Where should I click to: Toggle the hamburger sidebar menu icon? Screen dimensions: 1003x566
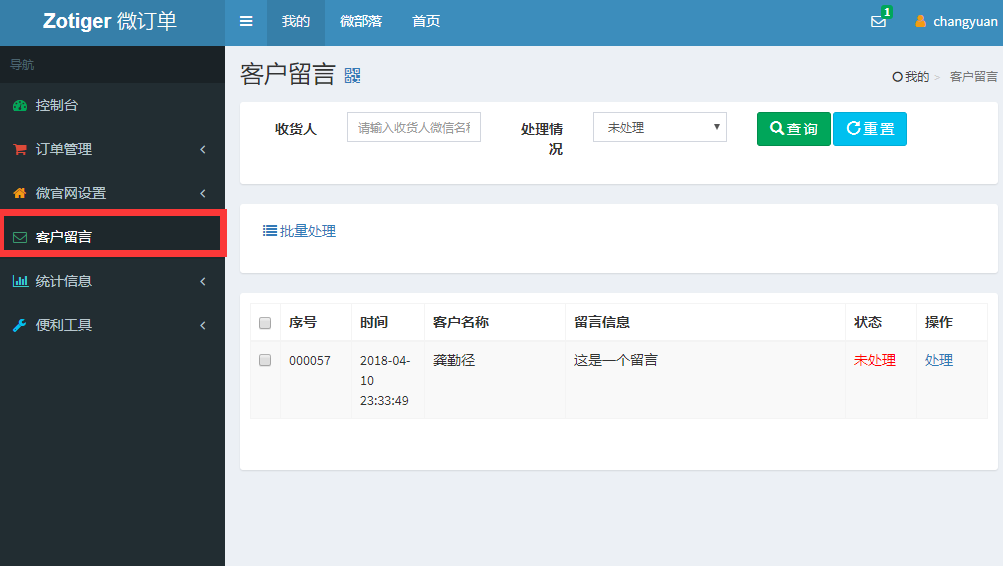pyautogui.click(x=246, y=21)
